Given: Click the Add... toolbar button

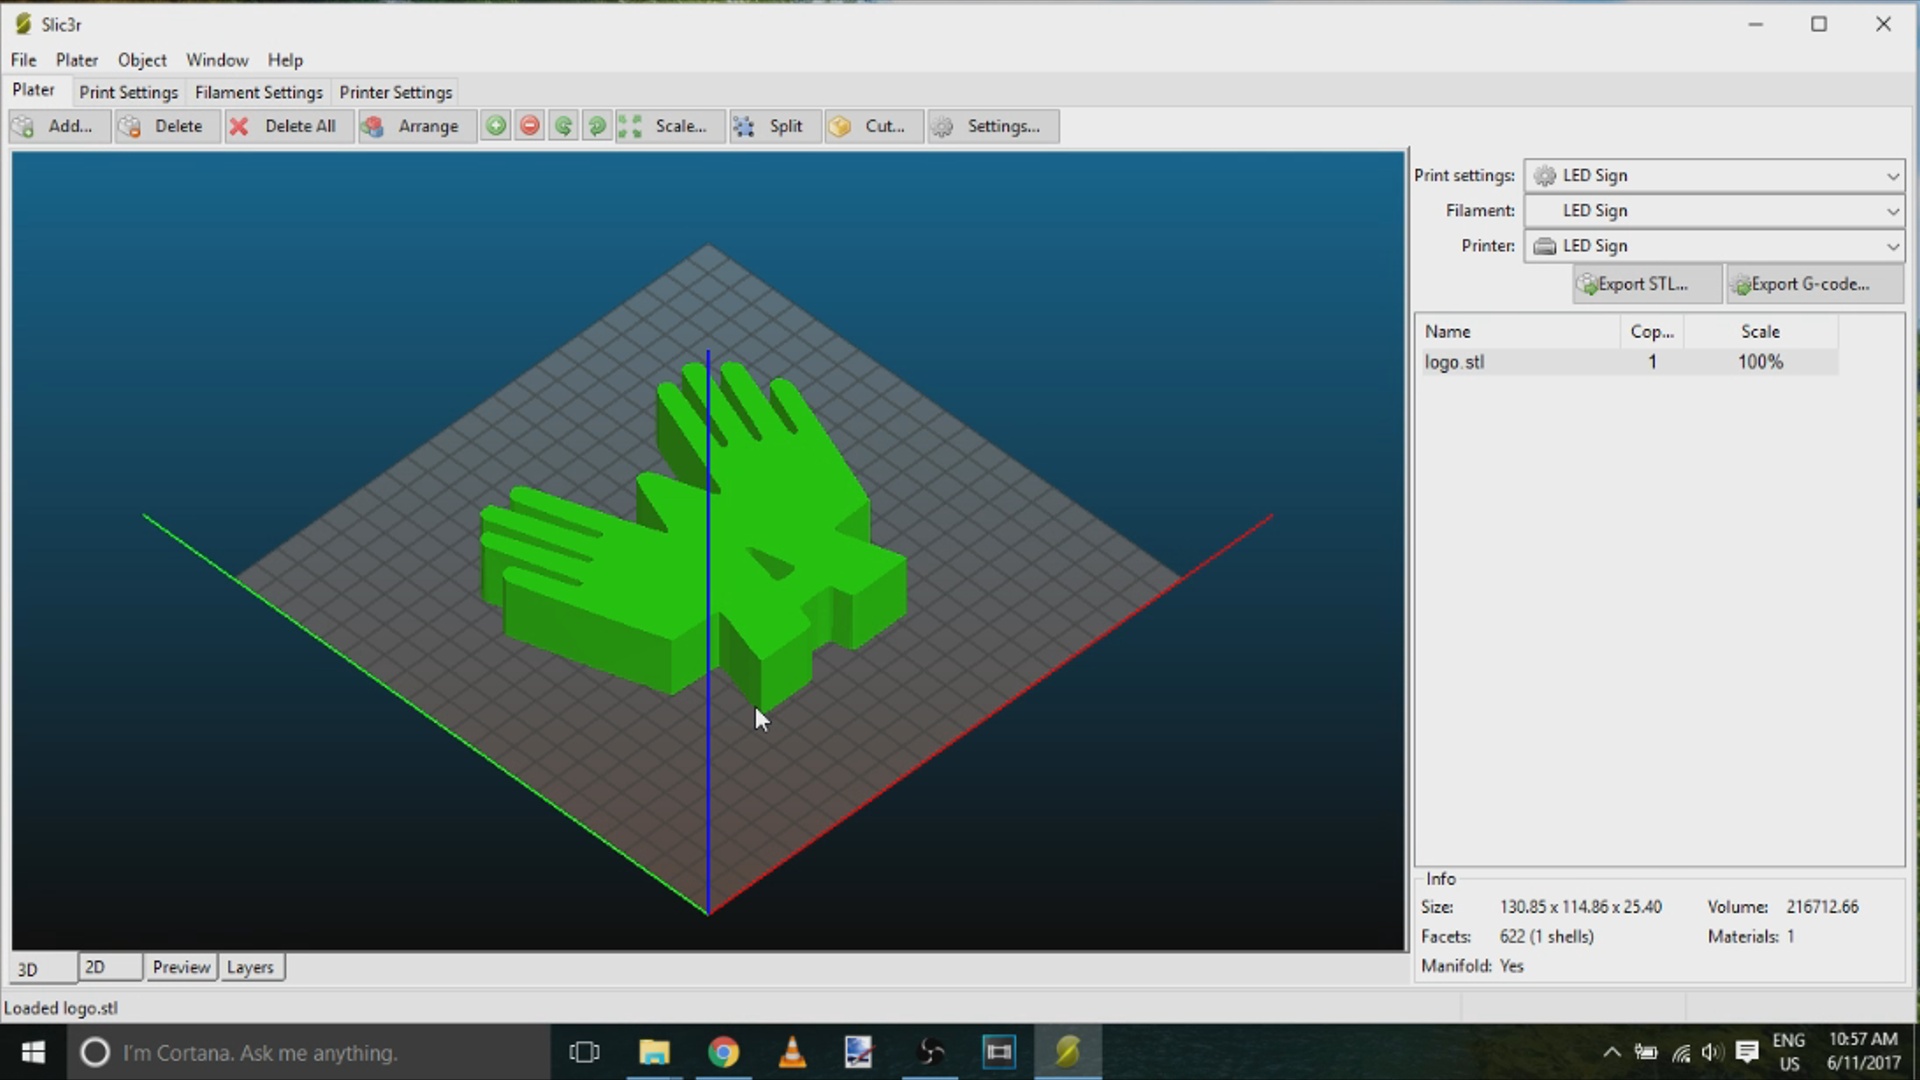Looking at the screenshot, I should (x=59, y=126).
